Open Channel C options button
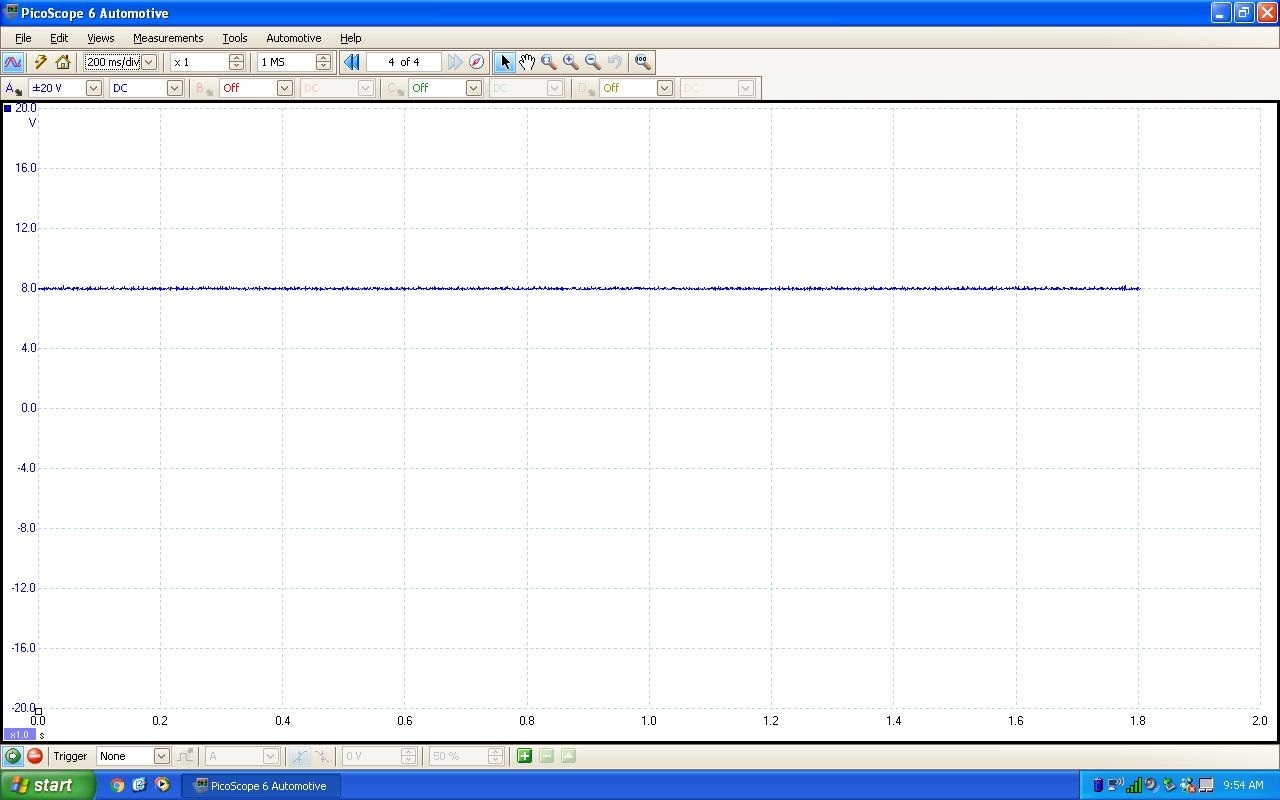The height and width of the screenshot is (800, 1280). tap(395, 88)
